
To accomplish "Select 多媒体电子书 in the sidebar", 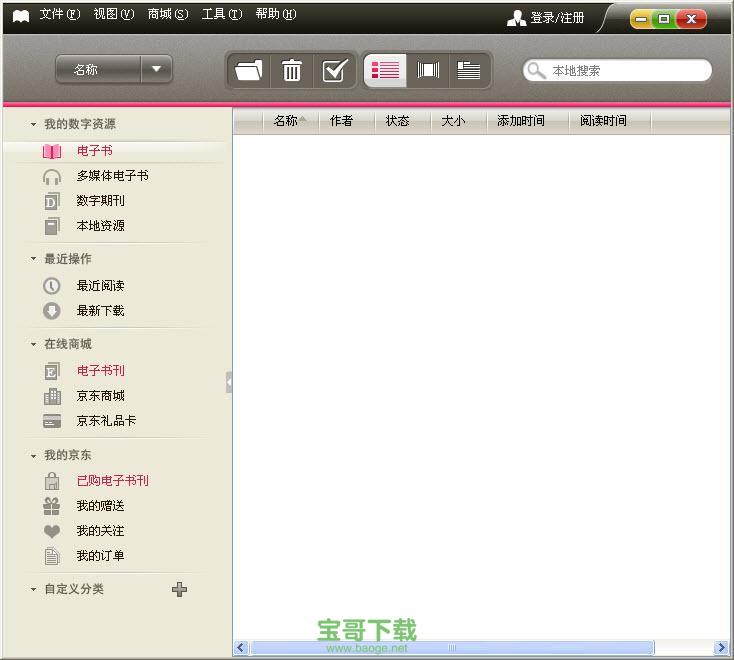I will 113,176.
